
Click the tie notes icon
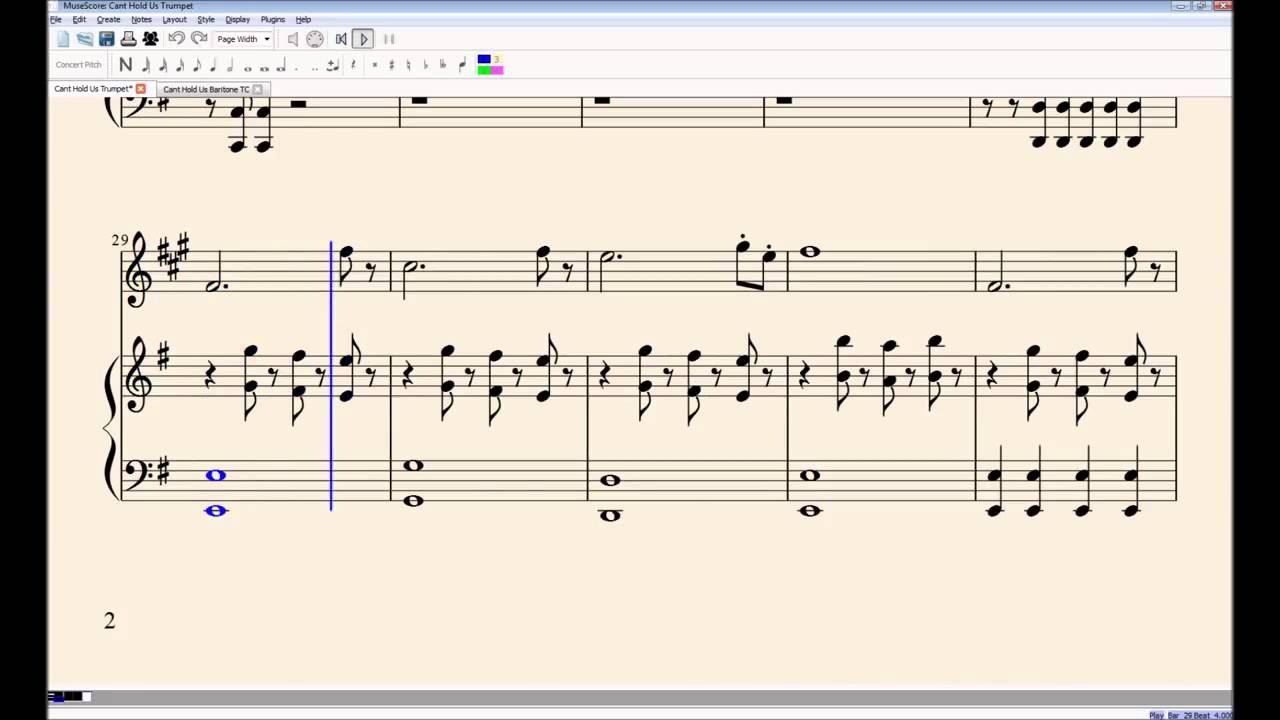[x=332, y=65]
